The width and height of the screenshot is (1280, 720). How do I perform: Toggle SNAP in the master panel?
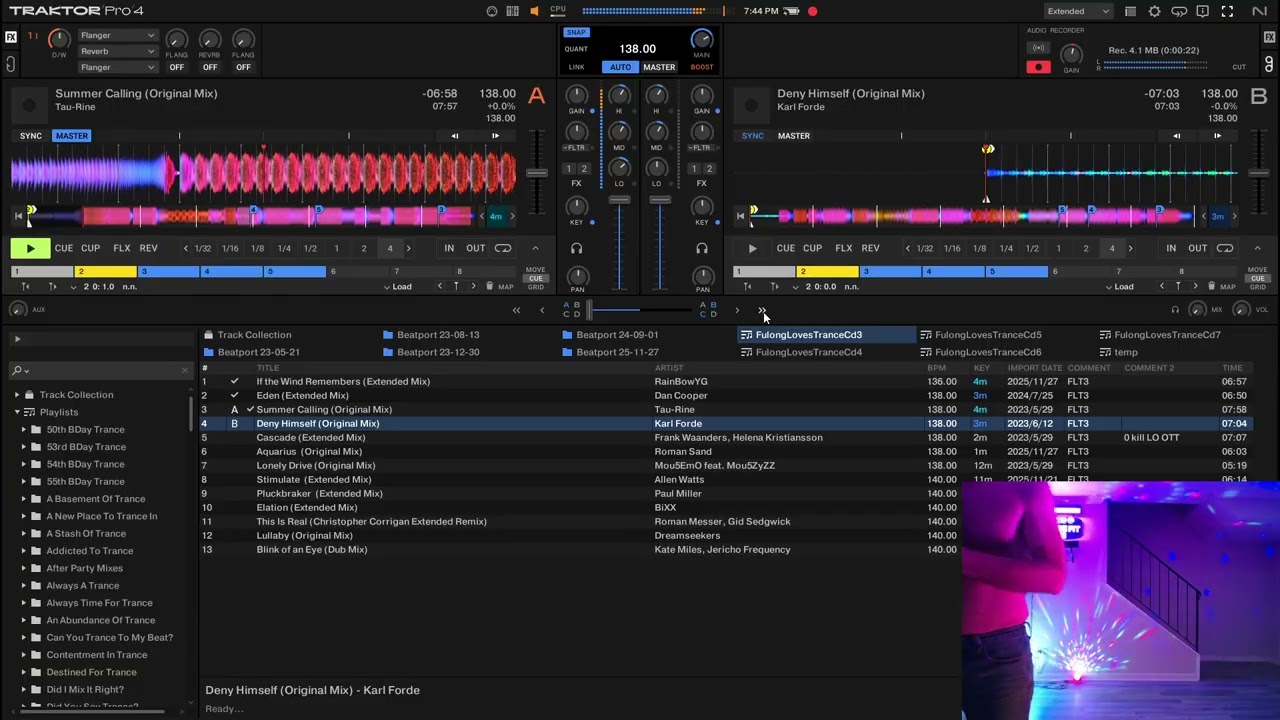click(576, 32)
